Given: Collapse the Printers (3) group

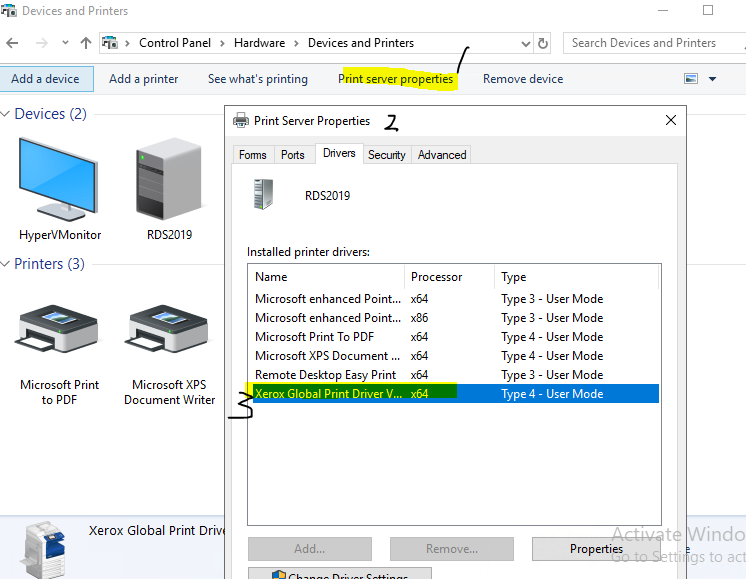Looking at the screenshot, I should point(5,264).
